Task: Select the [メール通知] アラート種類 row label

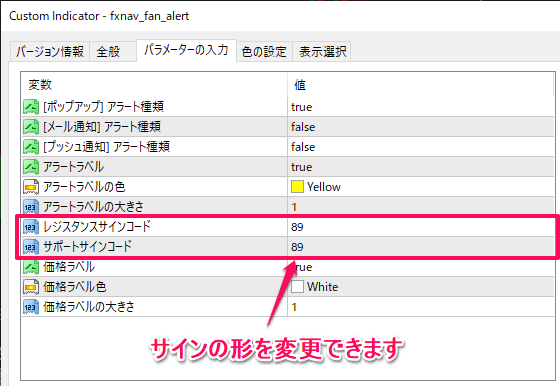Action: click(x=102, y=127)
